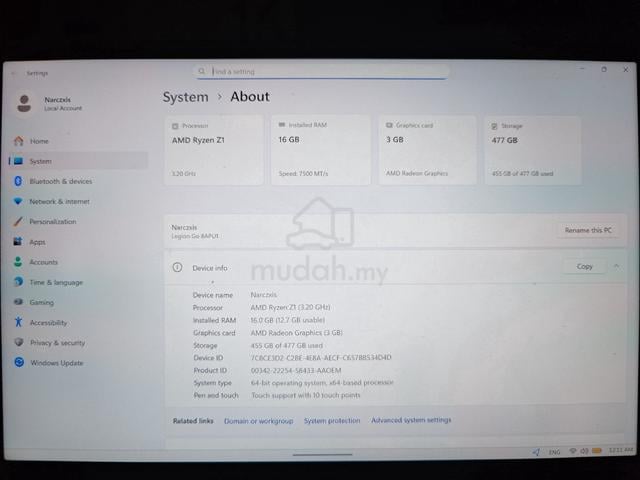The height and width of the screenshot is (480, 640).
Task: Open the taskbar clock
Action: [x=620, y=450]
